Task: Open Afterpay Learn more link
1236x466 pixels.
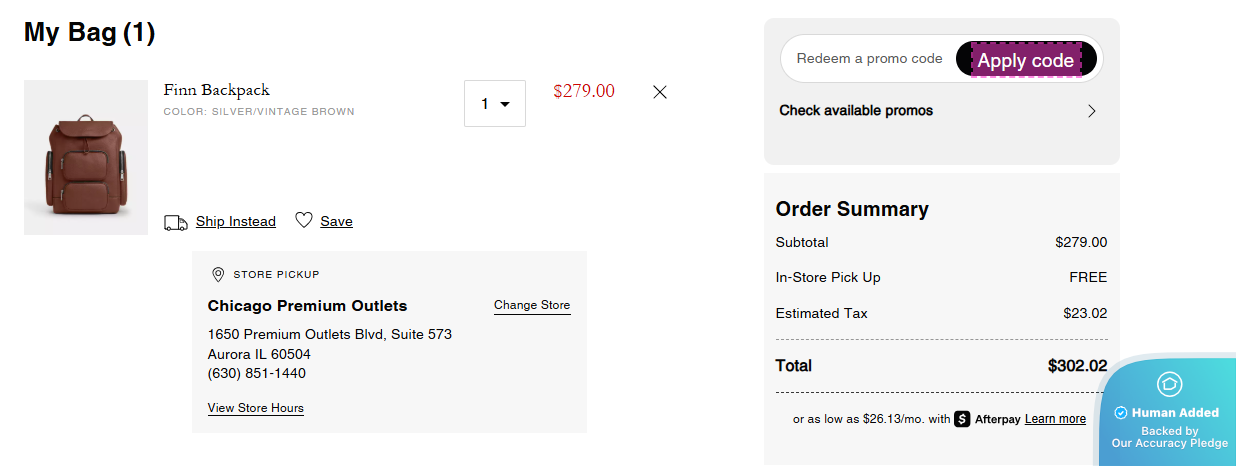Action: coord(1055,419)
